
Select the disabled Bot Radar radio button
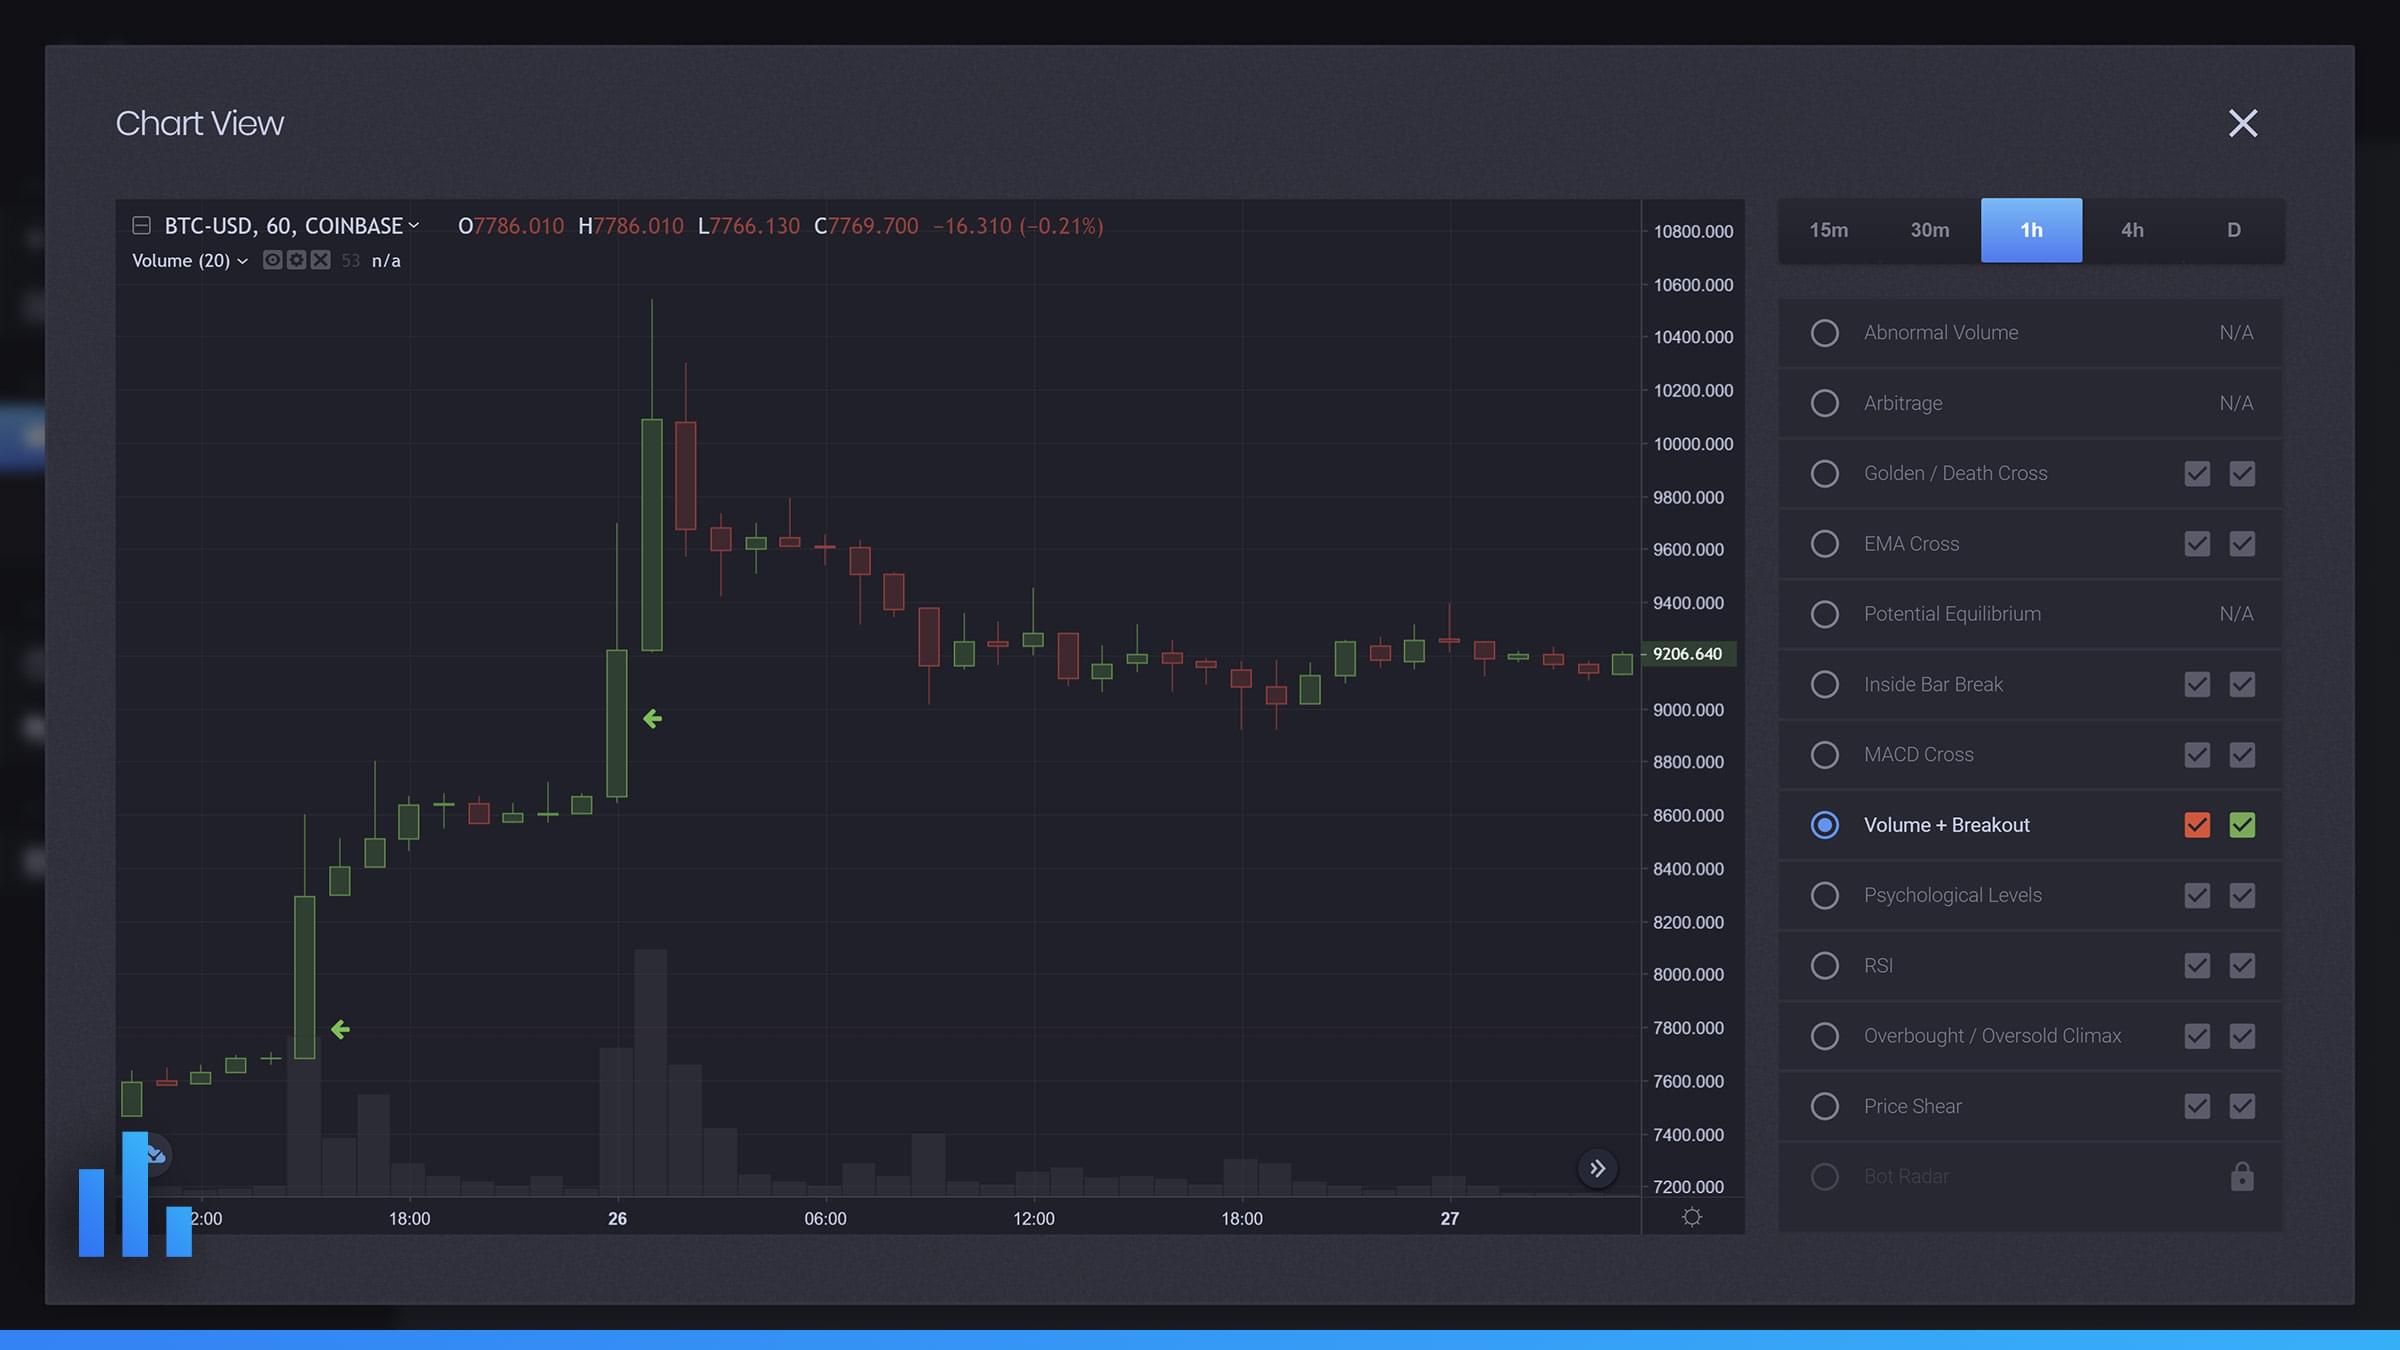(x=1825, y=1177)
